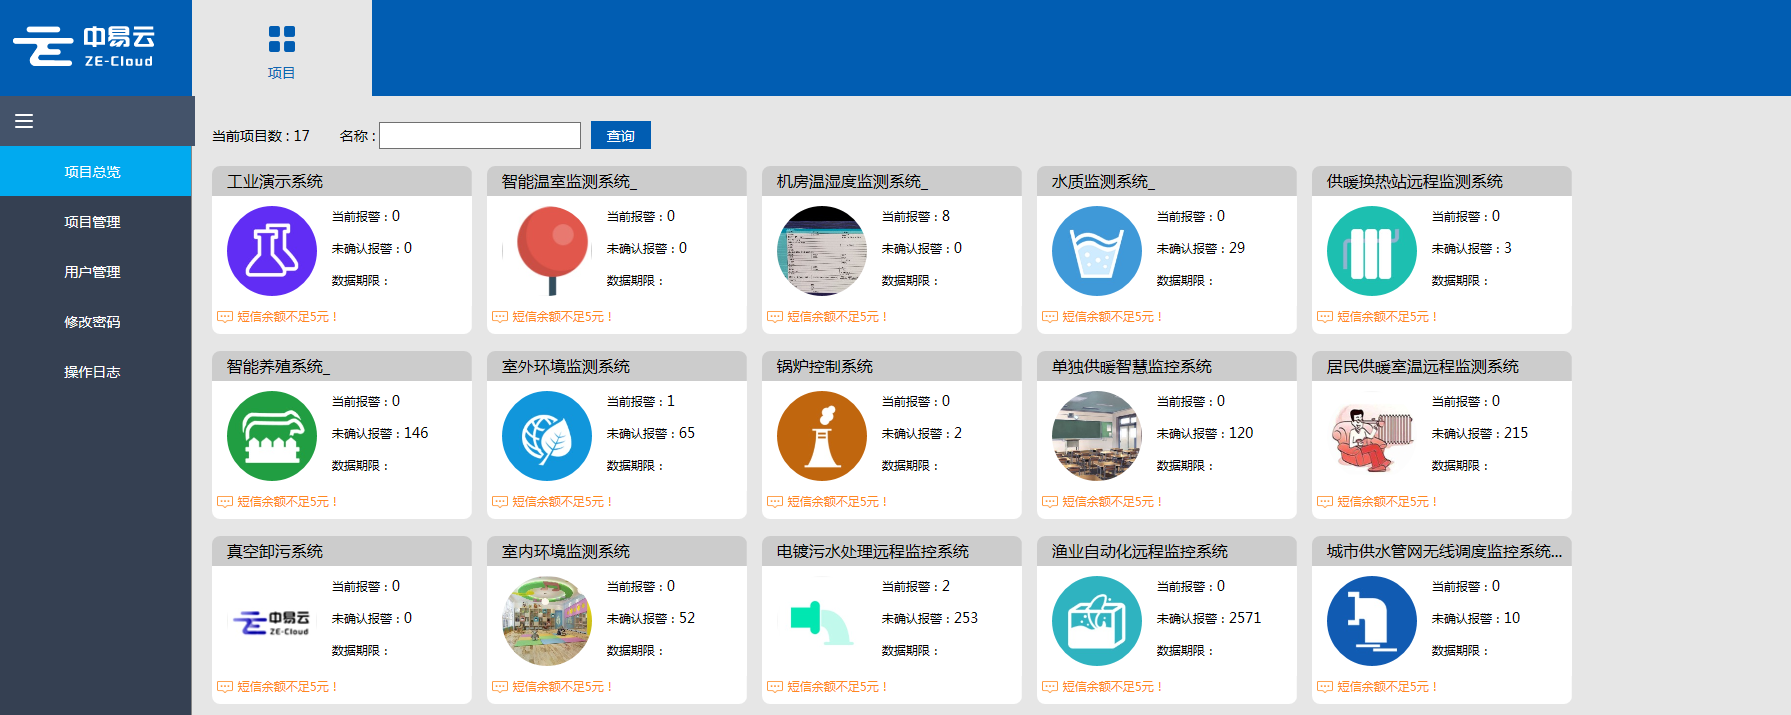The width and height of the screenshot is (1791, 715).
Task: Select 项目管理 in the sidebar
Action: (92, 222)
